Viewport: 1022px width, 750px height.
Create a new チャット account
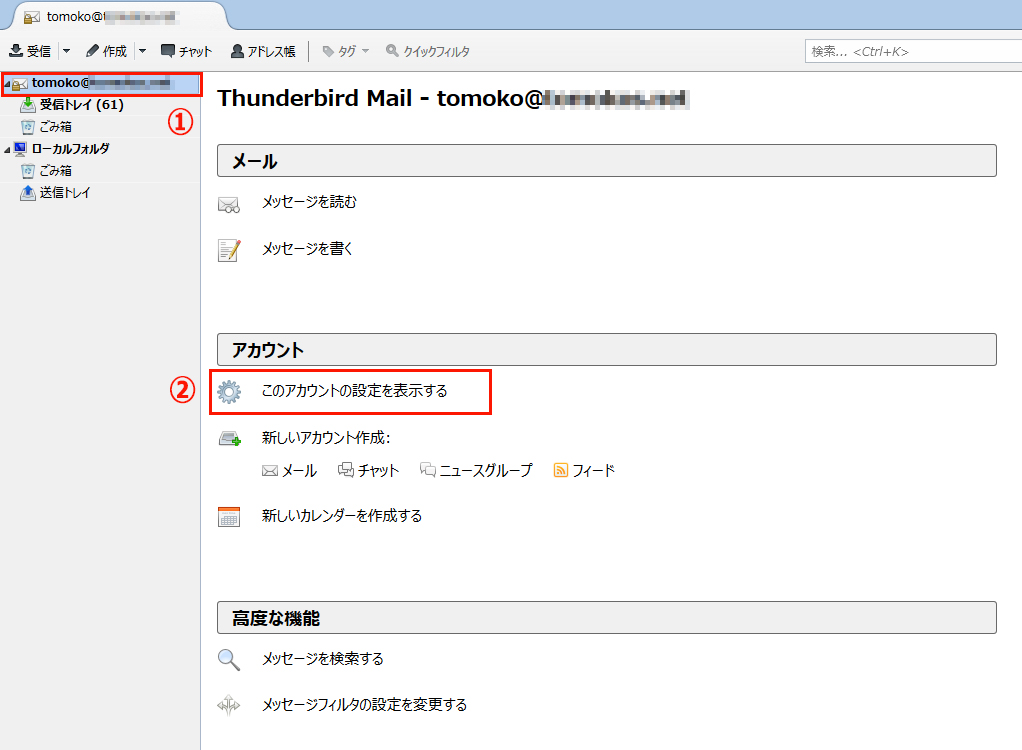pos(378,470)
